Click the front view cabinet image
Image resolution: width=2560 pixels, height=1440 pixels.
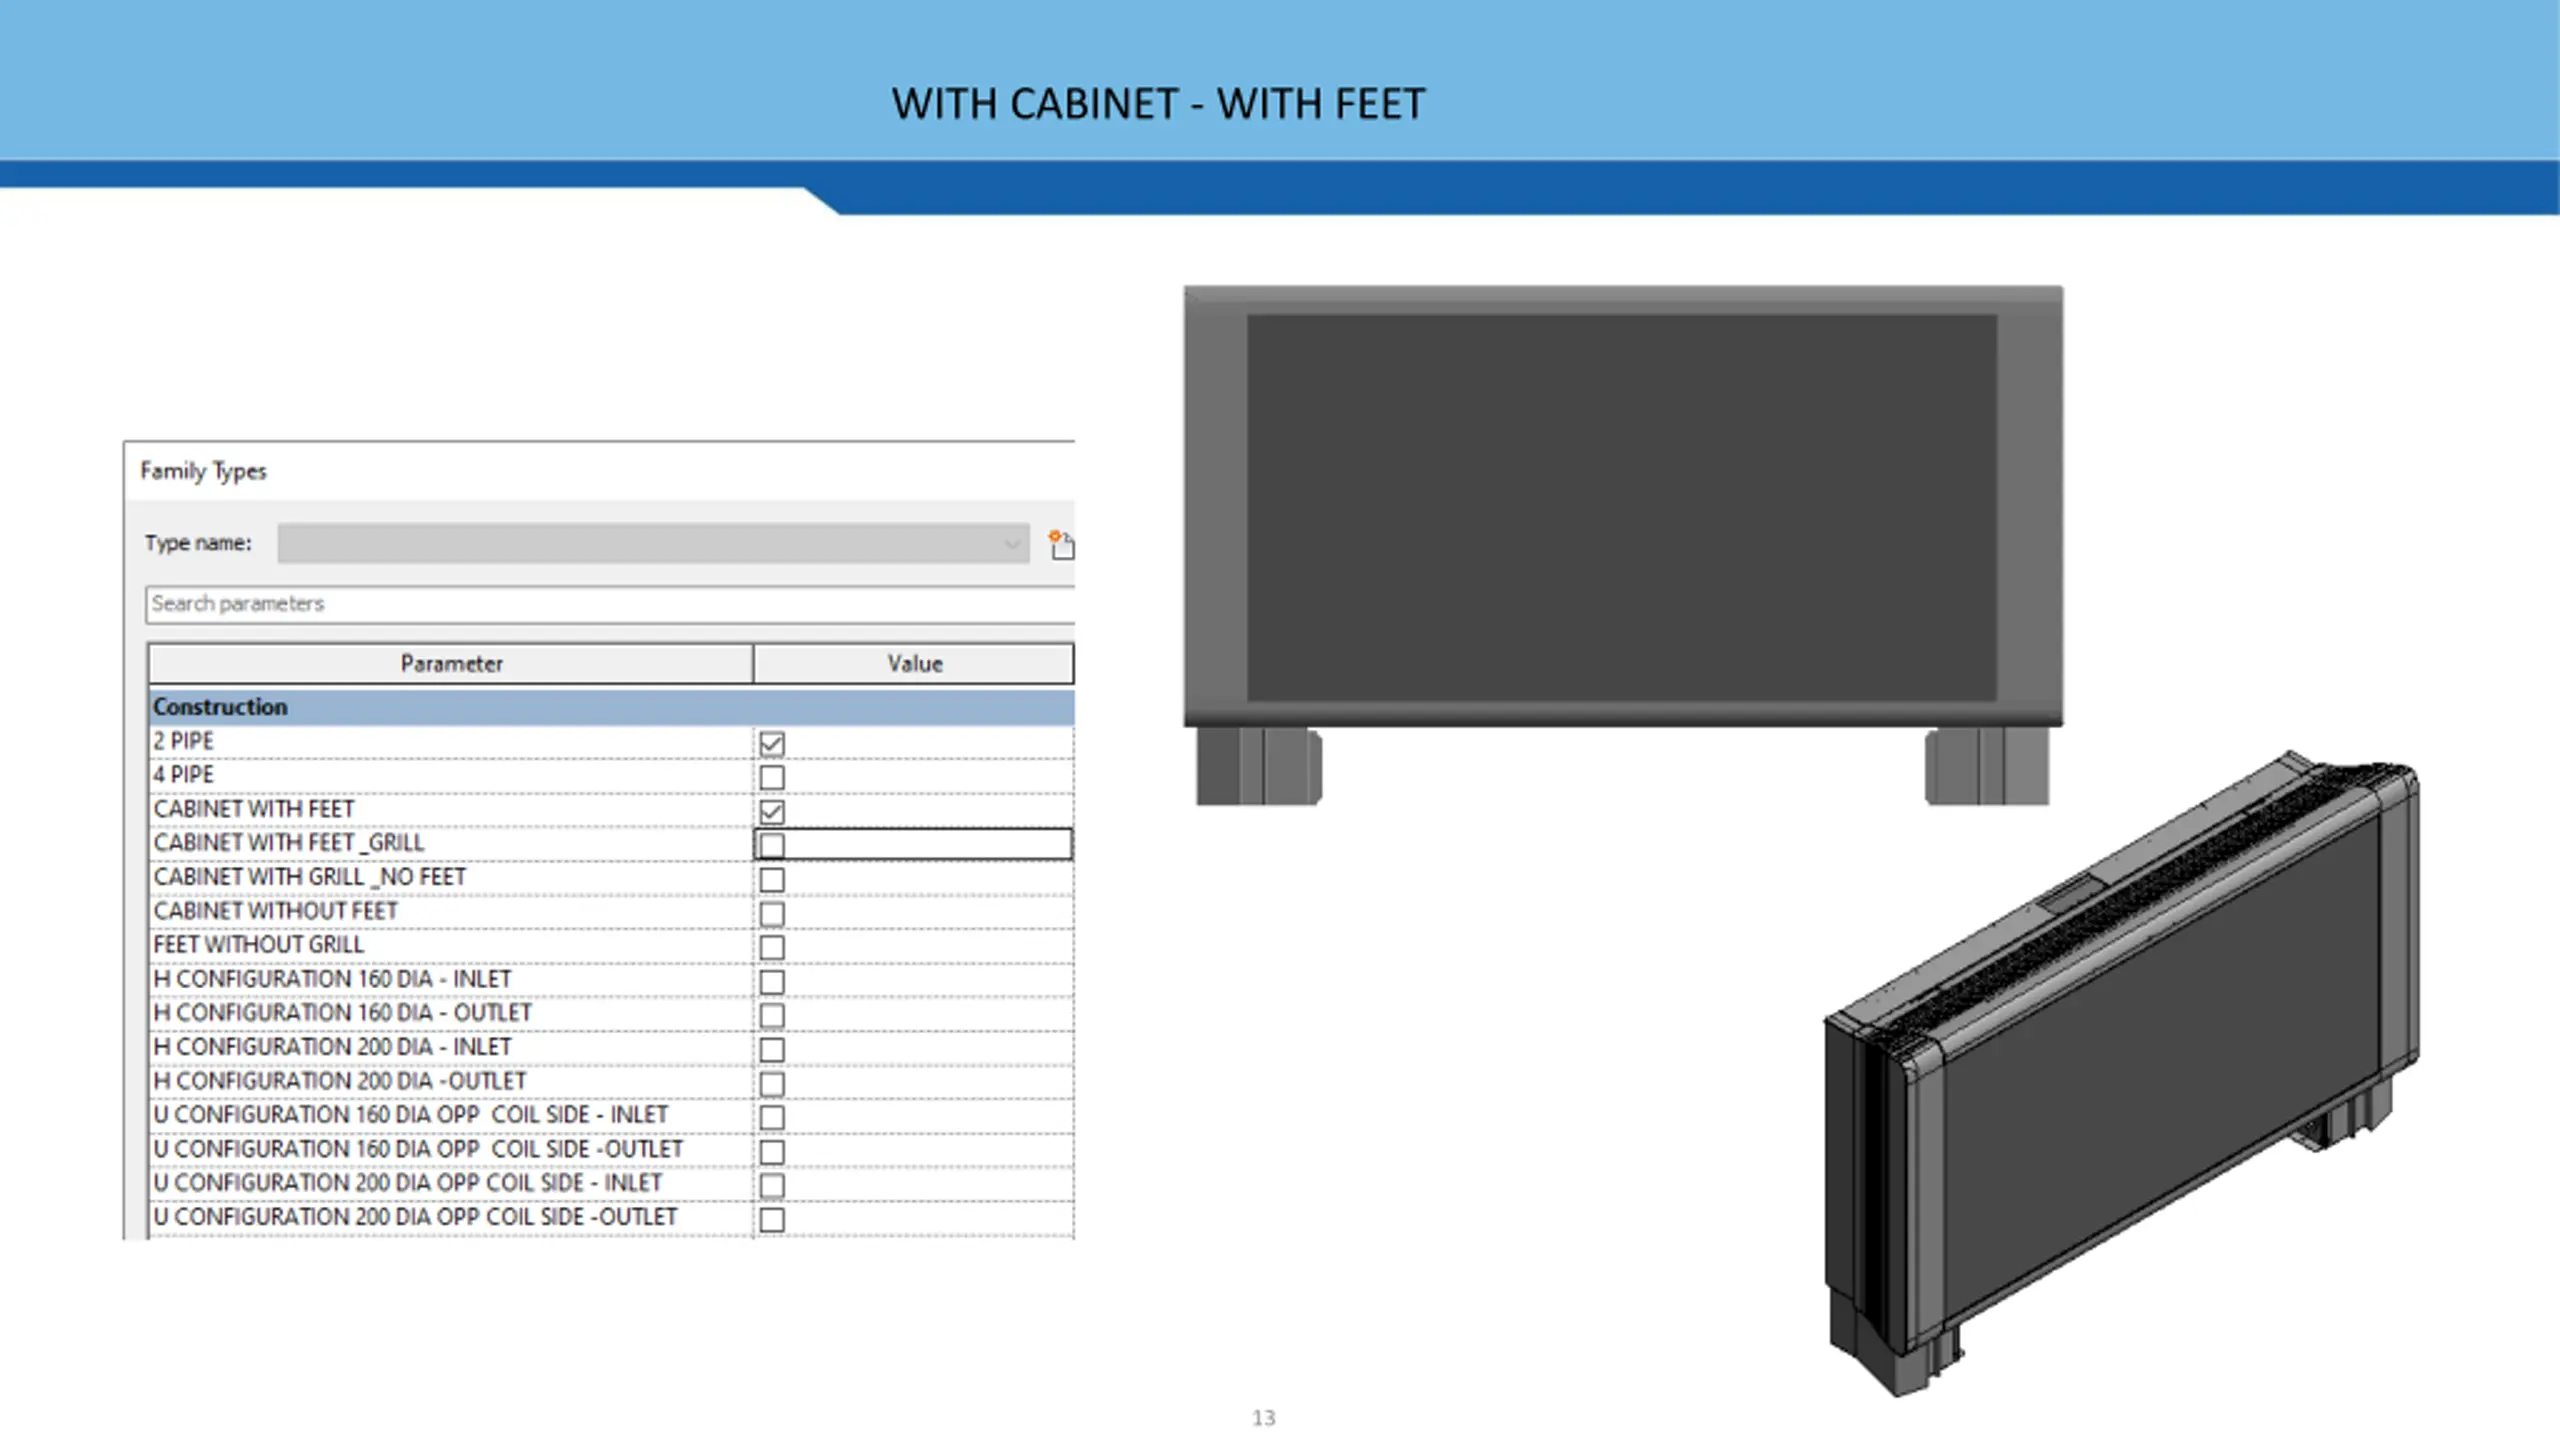(x=1623, y=546)
